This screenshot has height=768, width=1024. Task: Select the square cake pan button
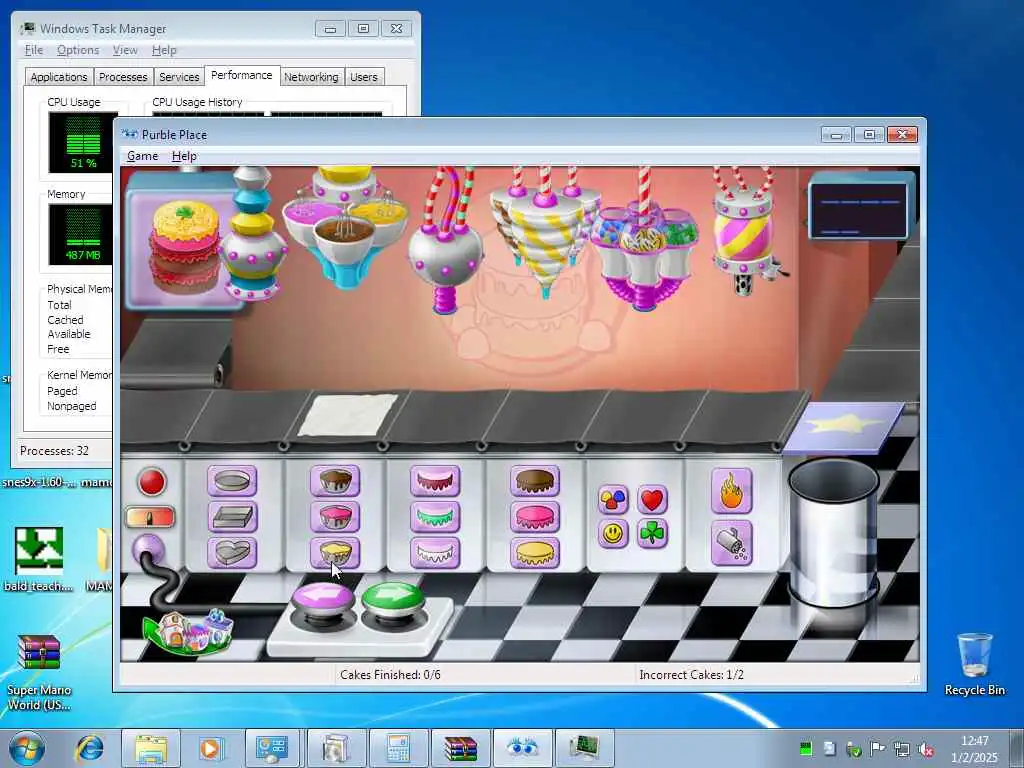coord(232,517)
